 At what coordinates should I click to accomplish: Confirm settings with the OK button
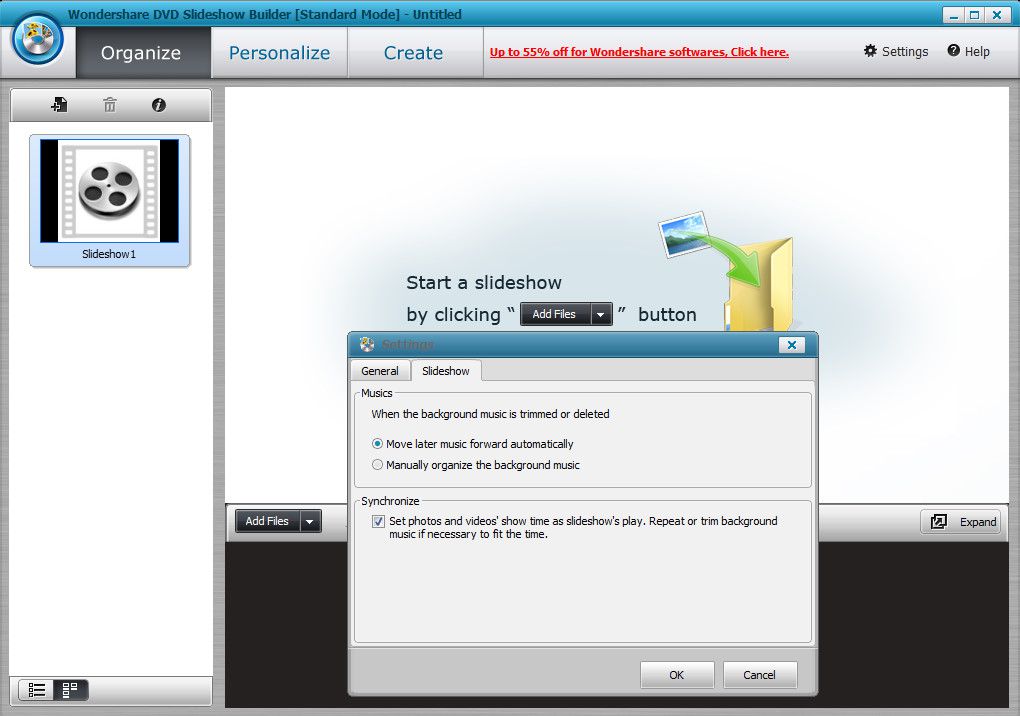click(x=677, y=675)
